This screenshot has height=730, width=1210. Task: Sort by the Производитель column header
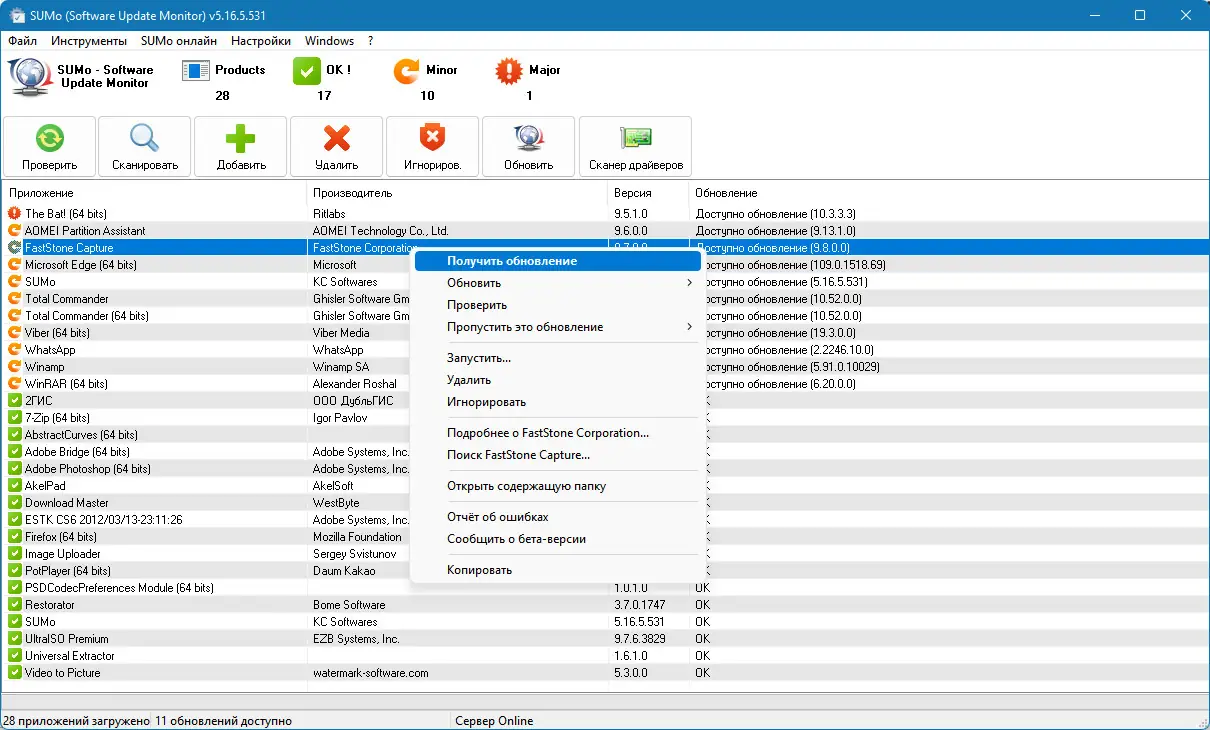coord(457,193)
